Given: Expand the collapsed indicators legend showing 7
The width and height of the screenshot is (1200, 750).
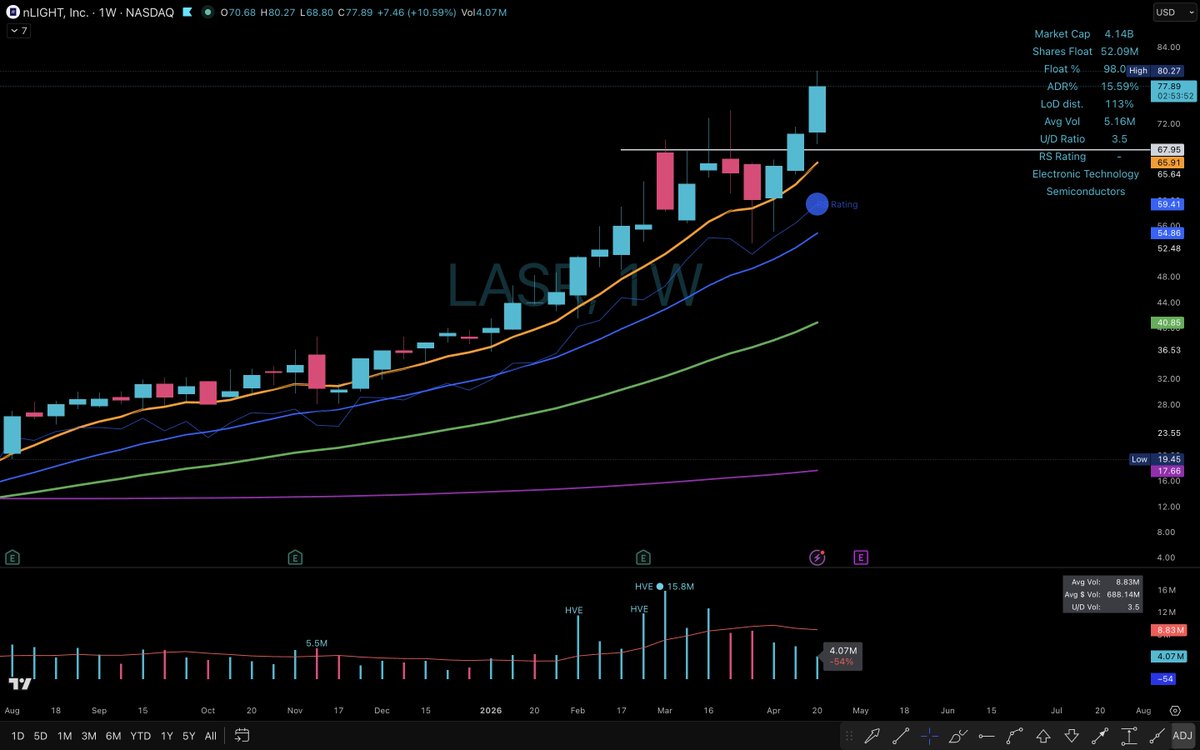Looking at the screenshot, I should [x=20, y=31].
